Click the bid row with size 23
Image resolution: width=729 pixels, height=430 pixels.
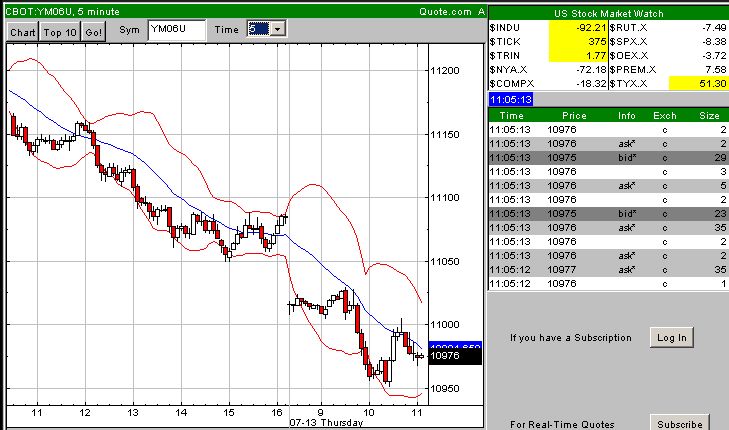608,214
